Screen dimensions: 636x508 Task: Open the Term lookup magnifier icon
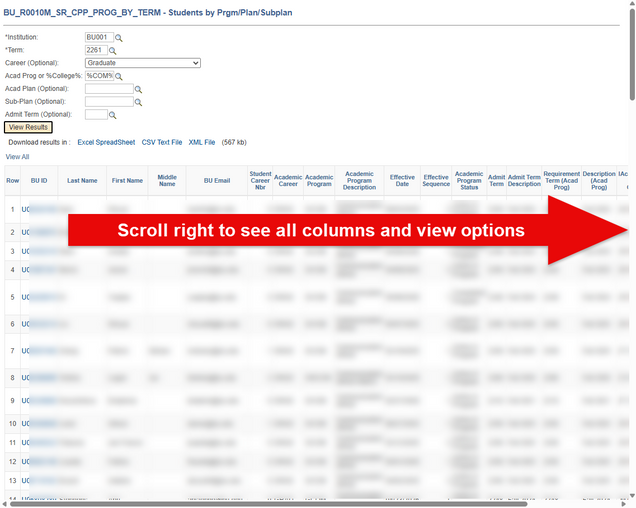coord(112,51)
